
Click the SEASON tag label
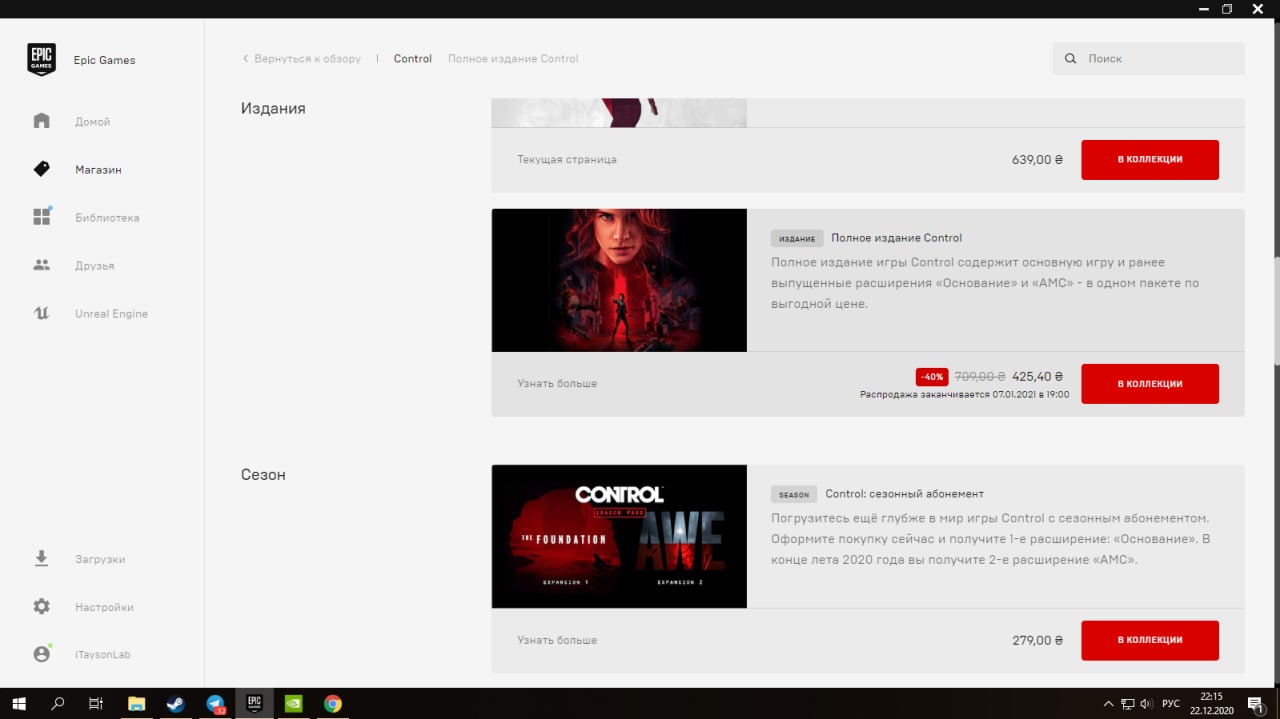click(x=794, y=495)
